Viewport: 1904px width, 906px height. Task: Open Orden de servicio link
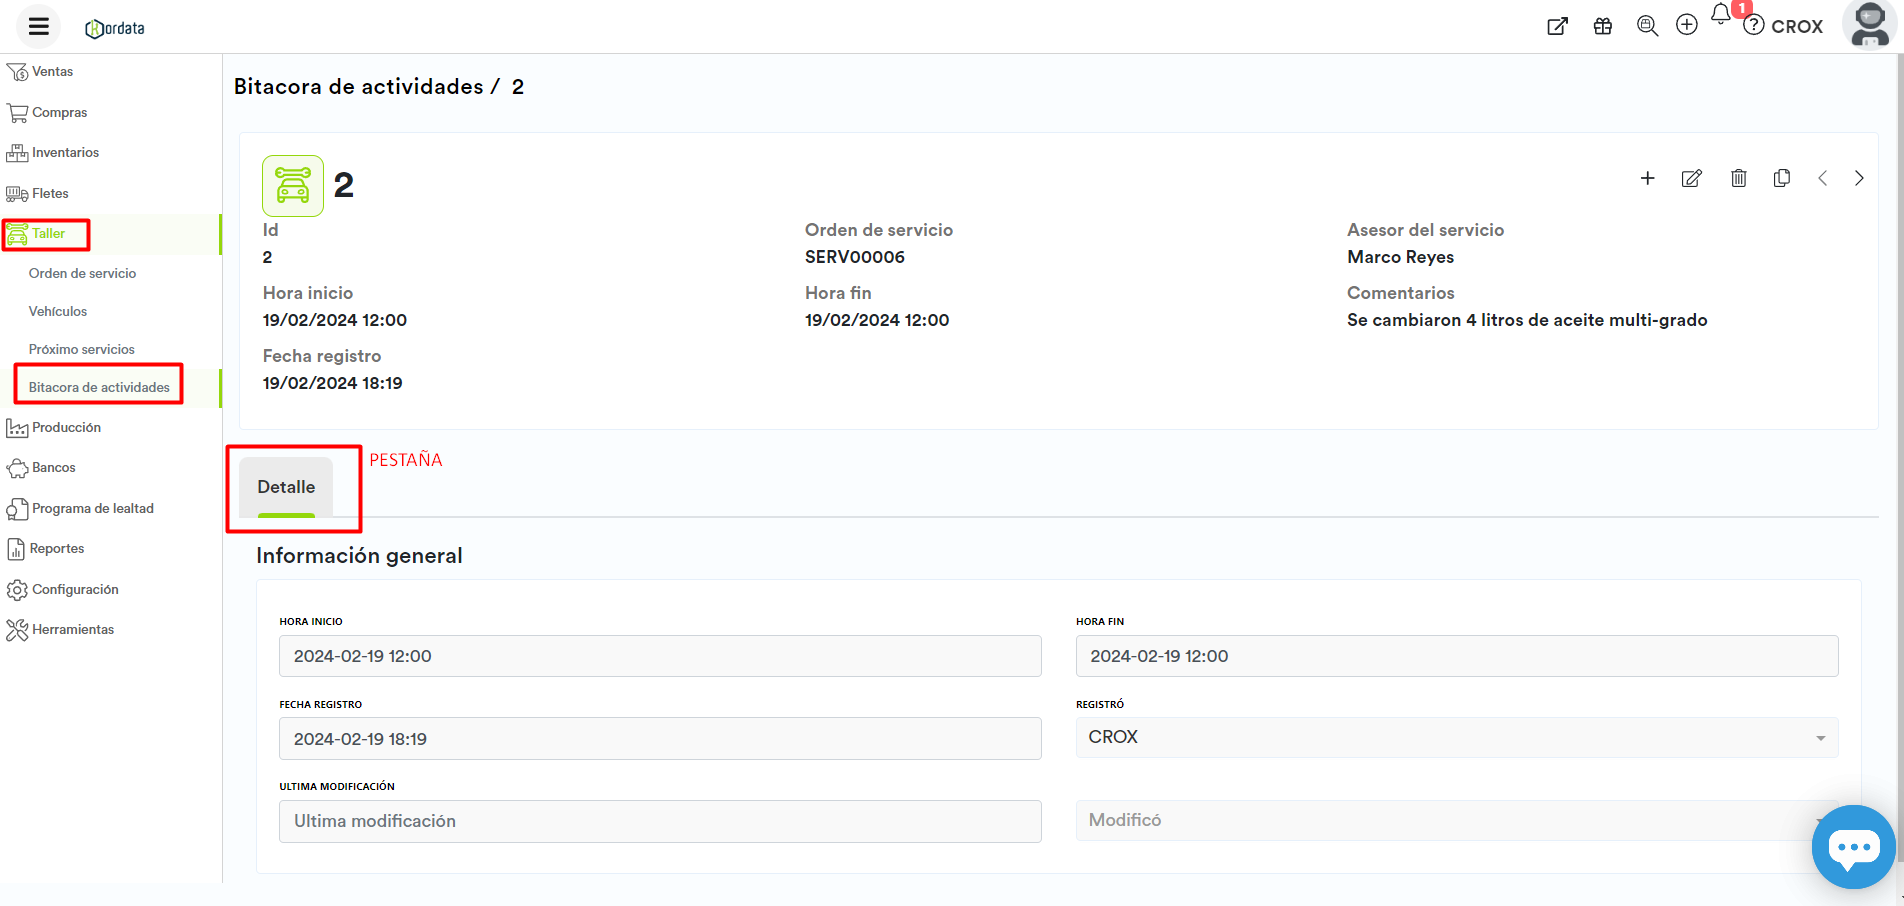click(x=82, y=274)
